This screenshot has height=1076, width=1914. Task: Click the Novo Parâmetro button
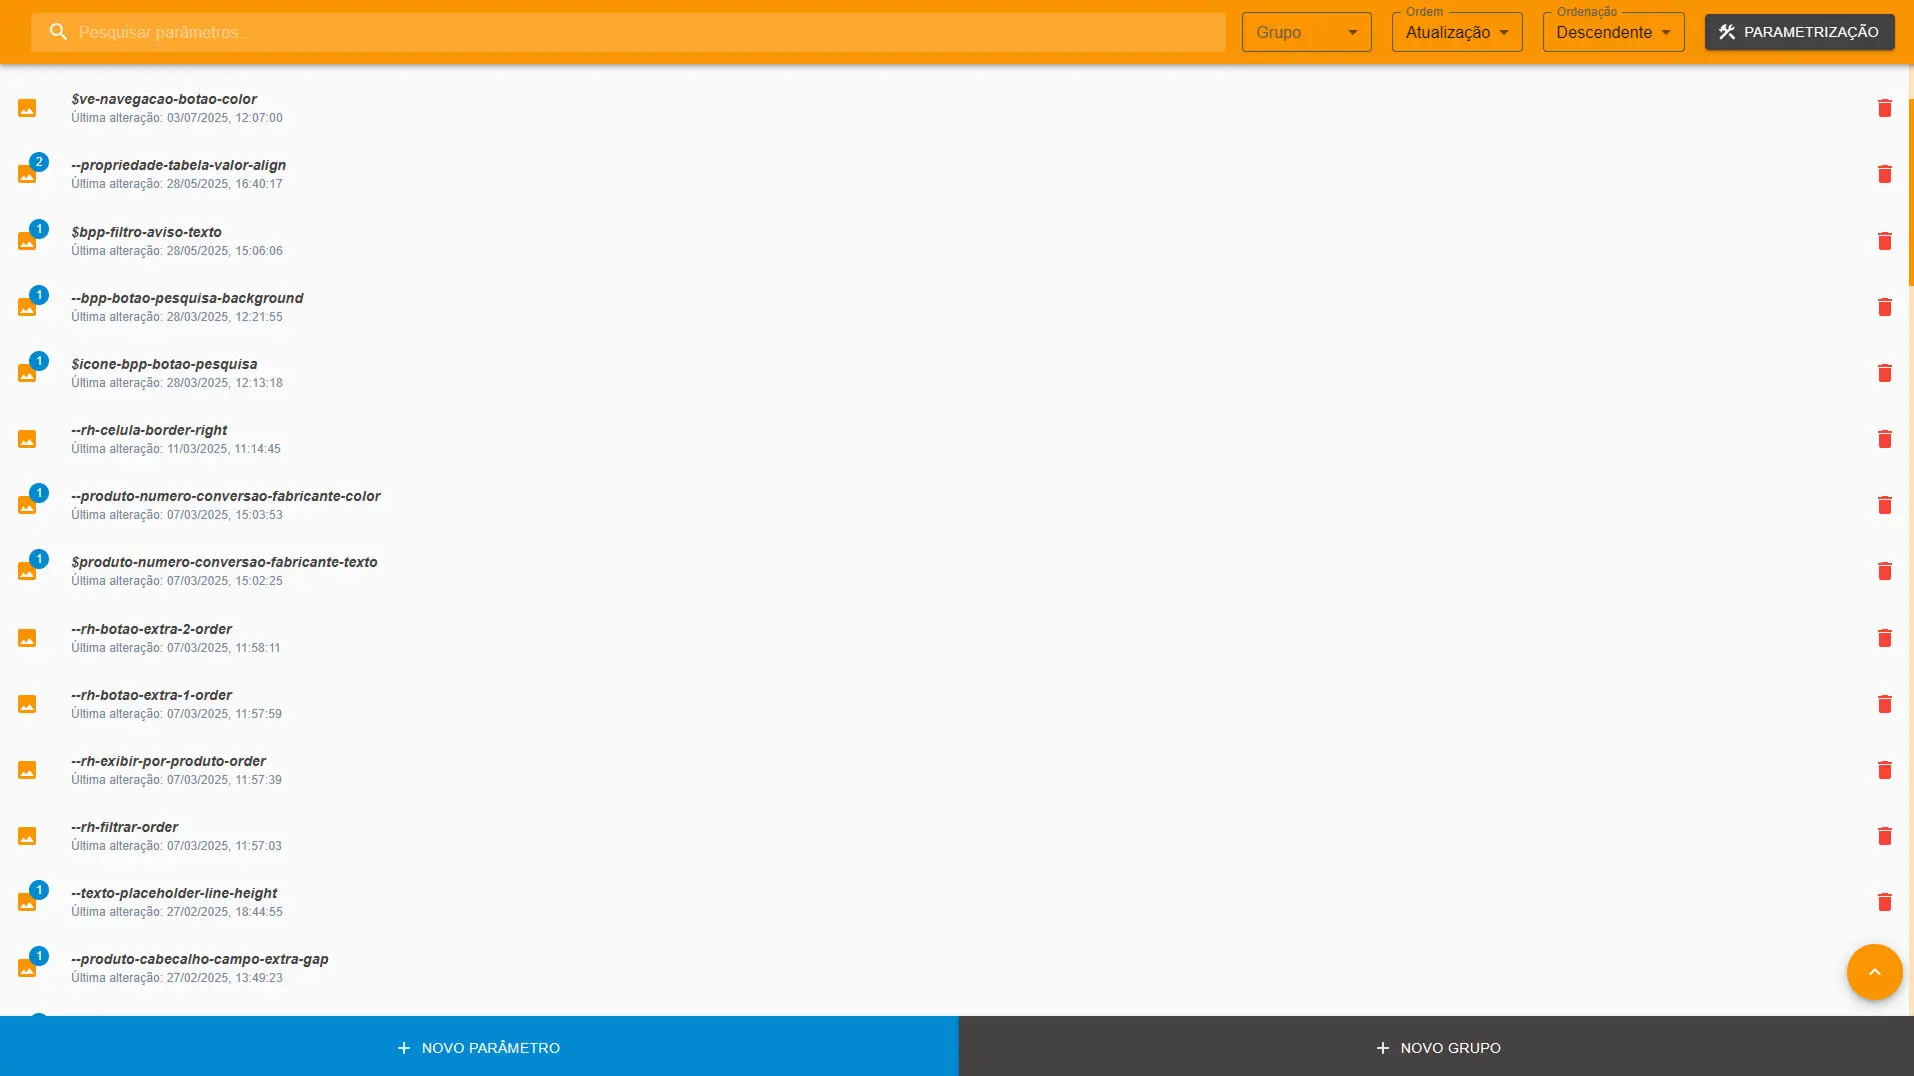coord(478,1047)
